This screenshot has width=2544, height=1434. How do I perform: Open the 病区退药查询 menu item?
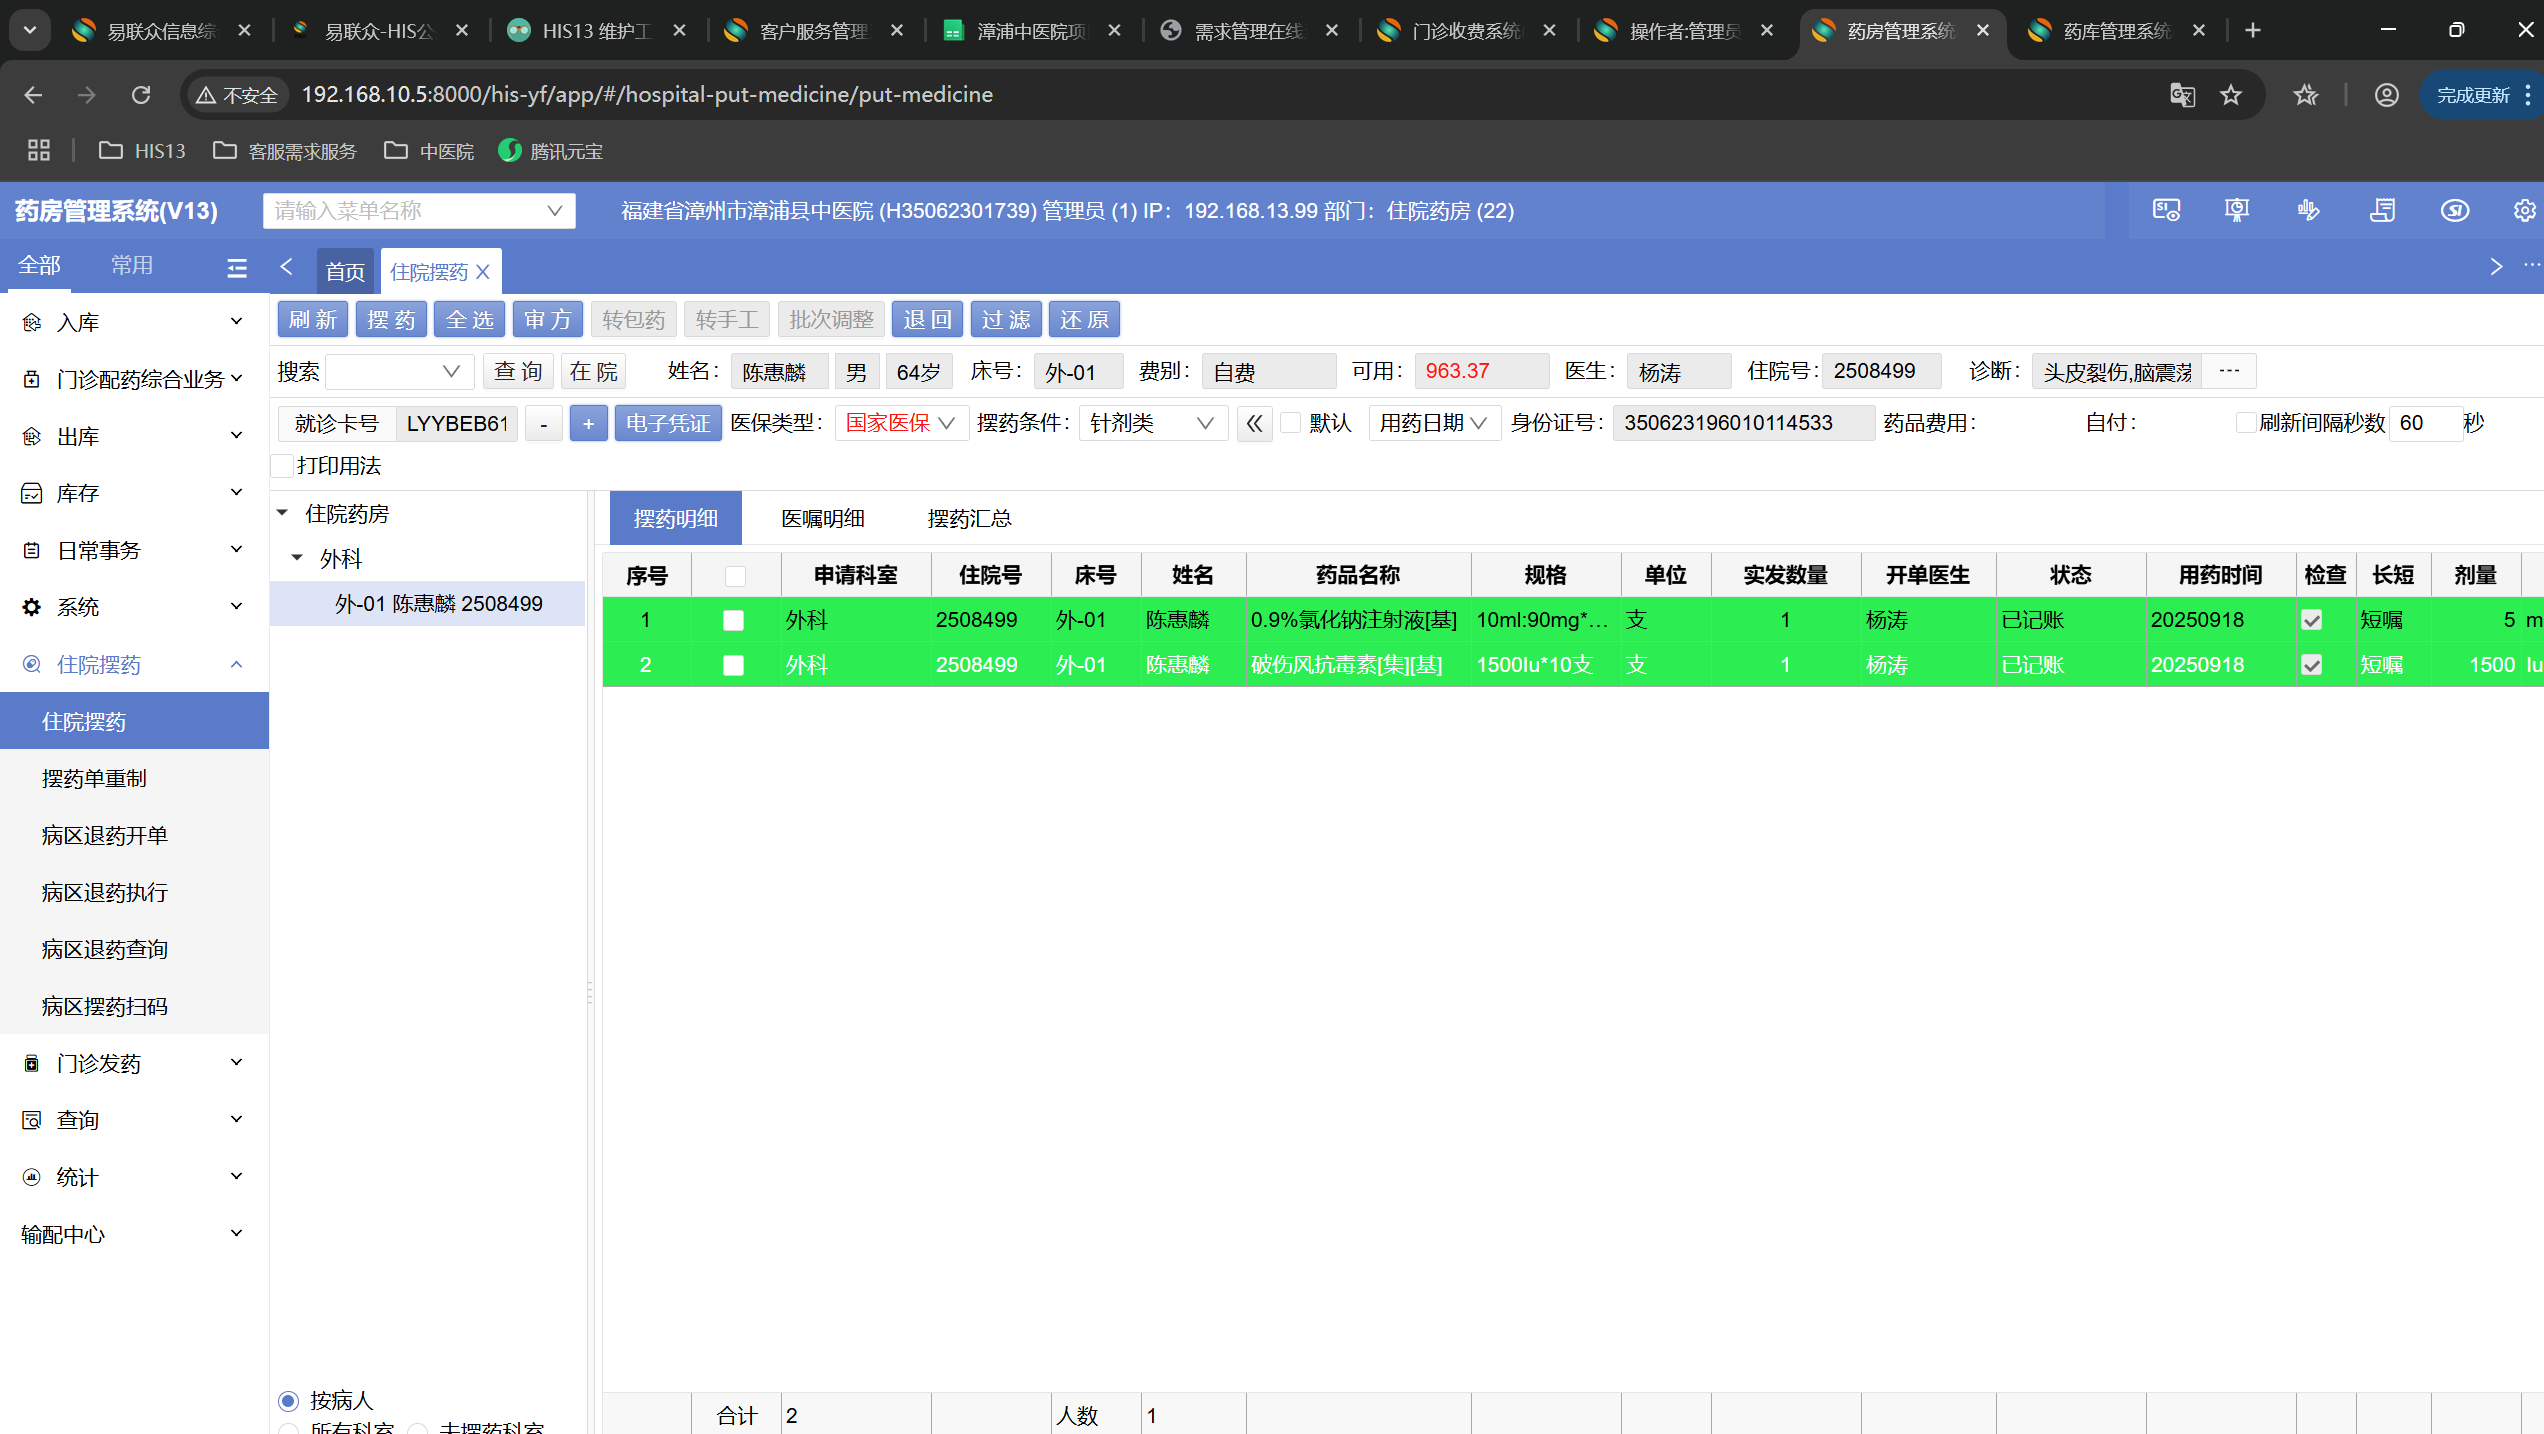[x=105, y=949]
